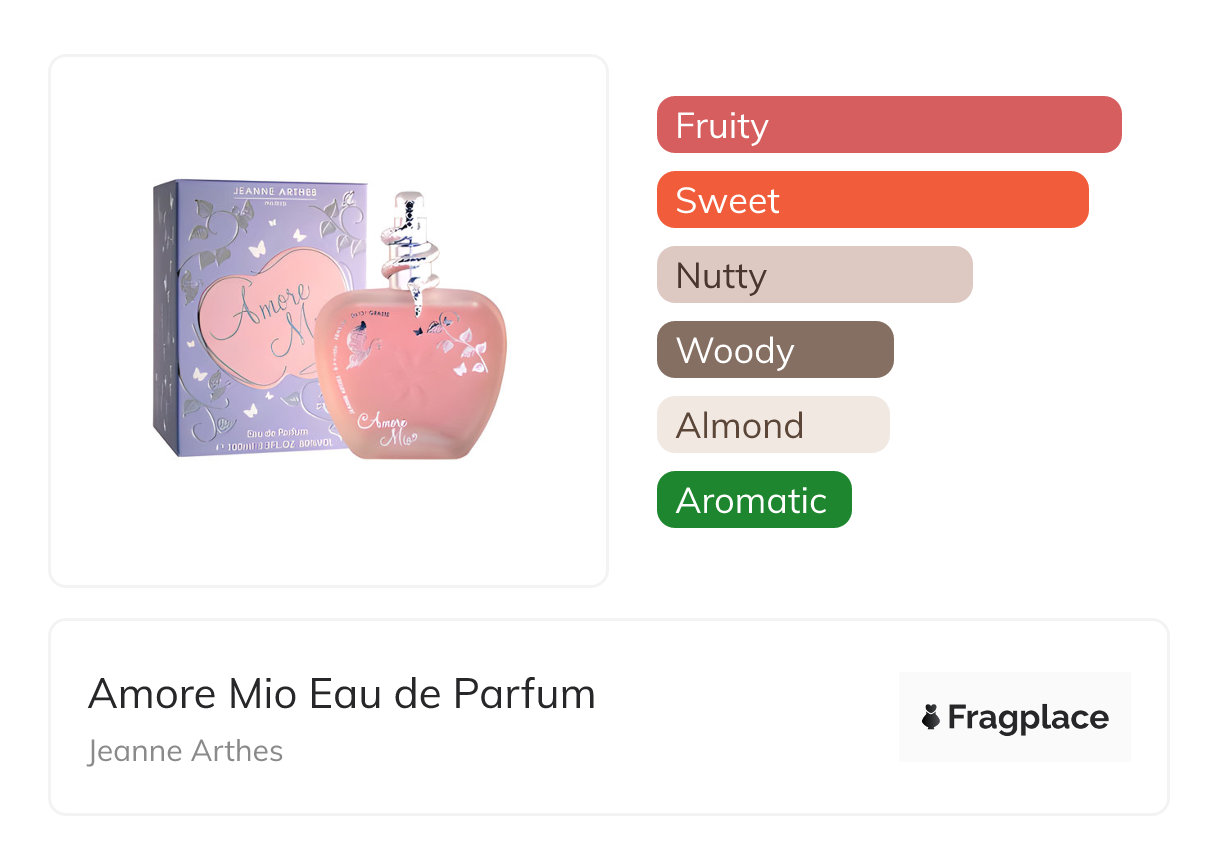
Task: Click the Fragplace wordmark text
Action: [x=1027, y=717]
